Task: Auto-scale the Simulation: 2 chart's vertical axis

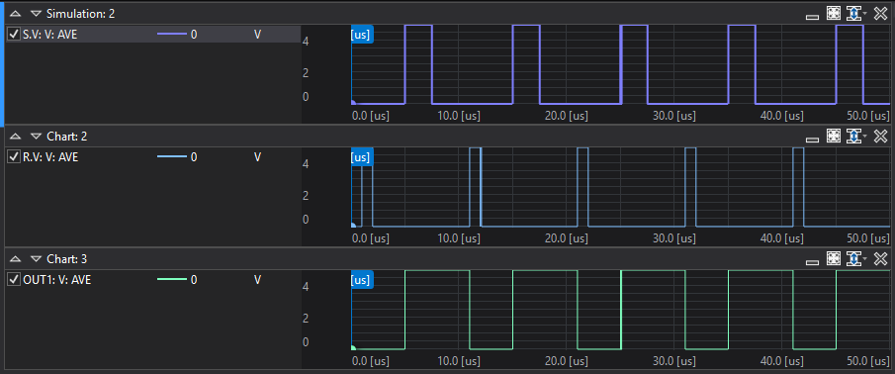Action: [853, 13]
